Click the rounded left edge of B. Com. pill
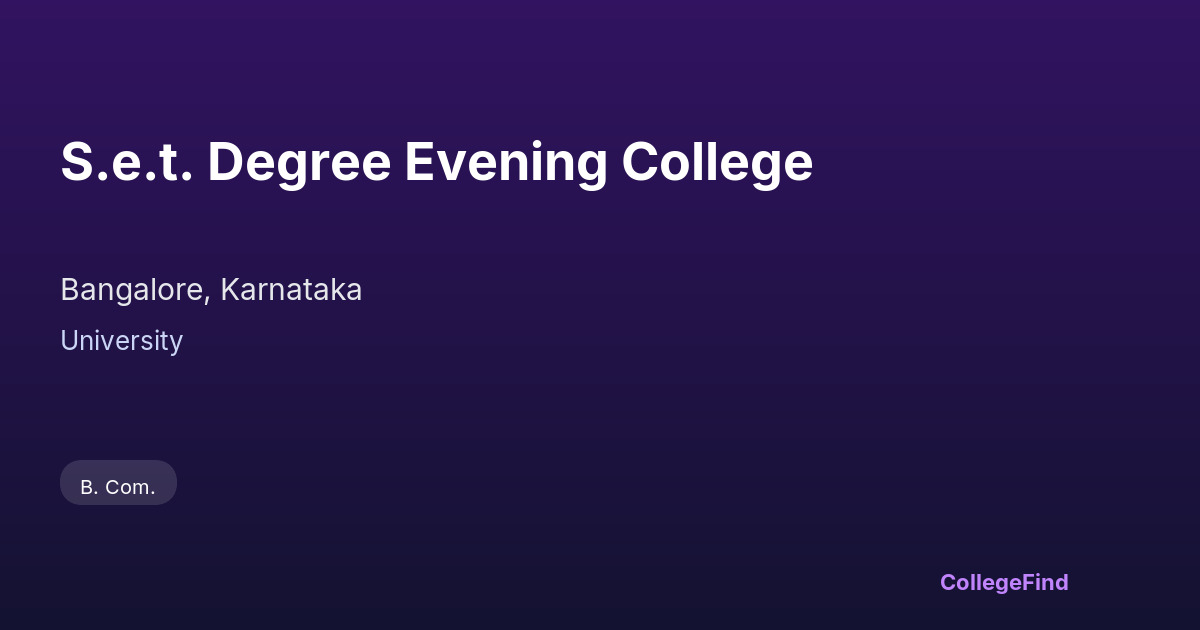The width and height of the screenshot is (1200, 630). pos(66,483)
